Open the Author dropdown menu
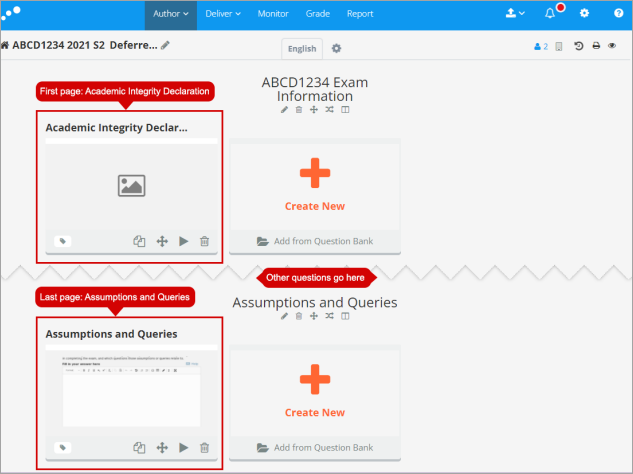Image resolution: width=633 pixels, height=474 pixels. pos(171,14)
